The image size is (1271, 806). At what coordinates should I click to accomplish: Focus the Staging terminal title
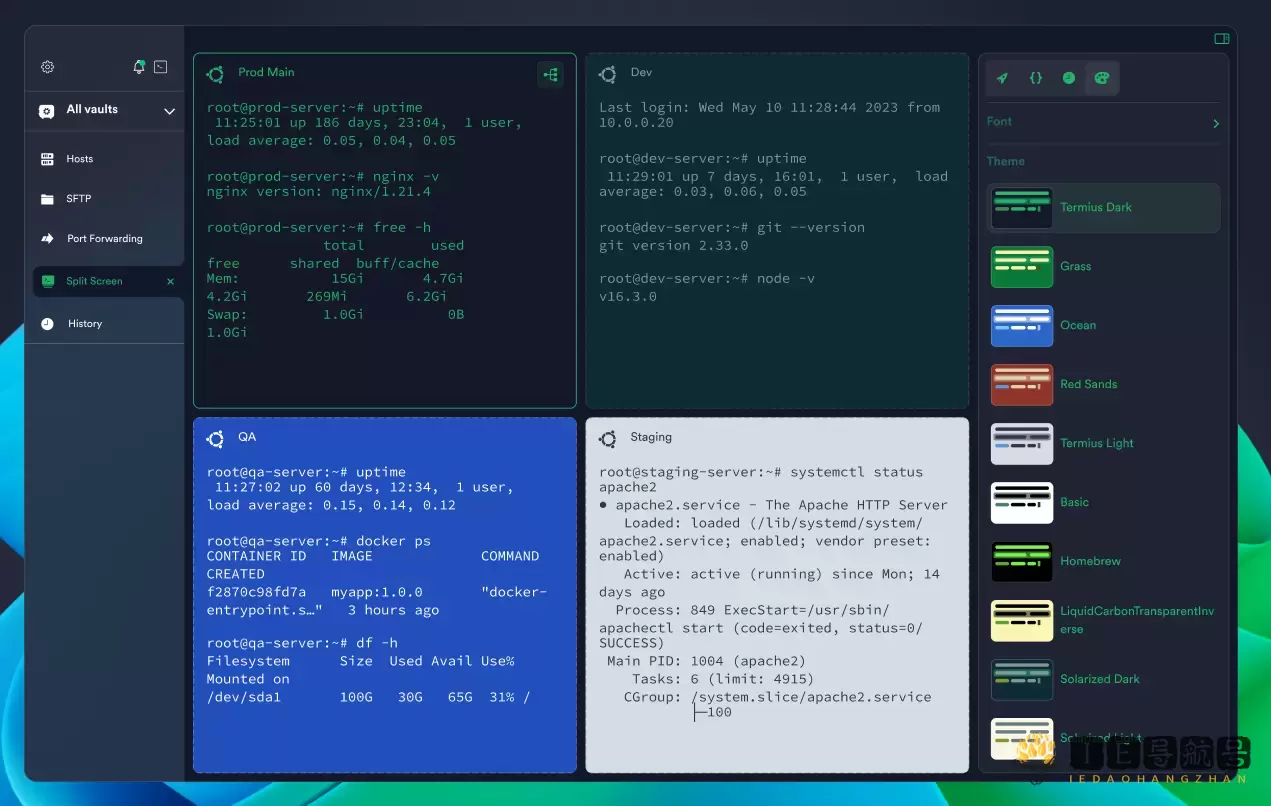click(651, 437)
